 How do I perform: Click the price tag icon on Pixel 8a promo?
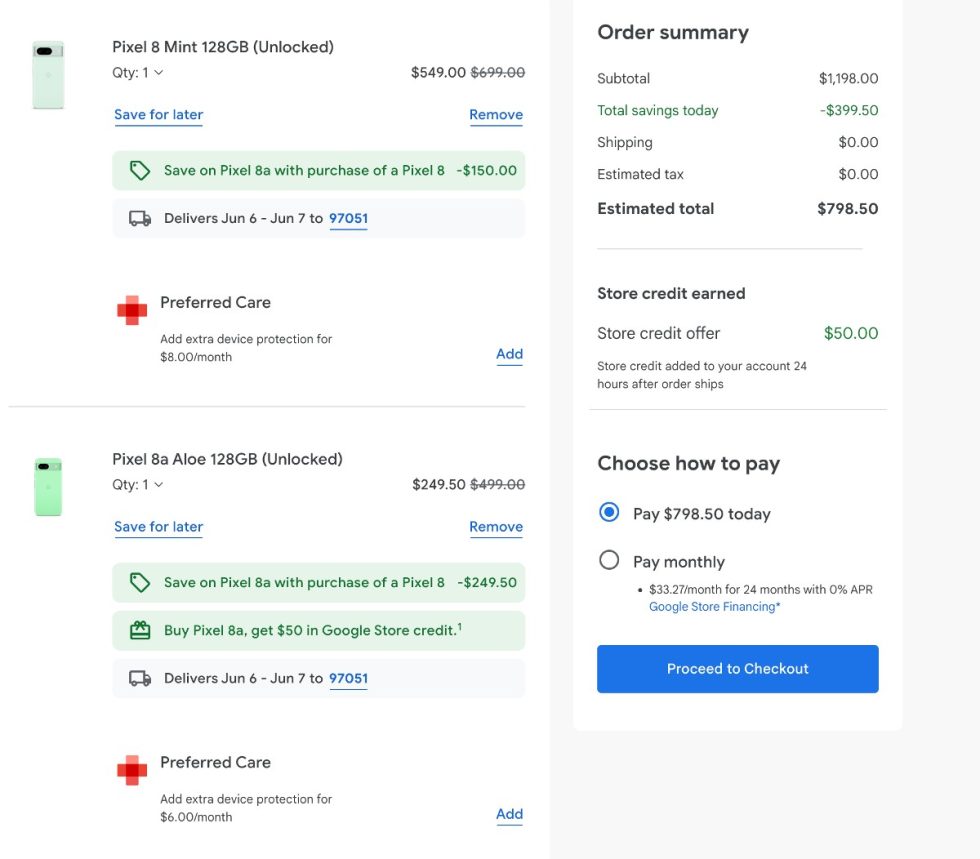click(x=140, y=583)
